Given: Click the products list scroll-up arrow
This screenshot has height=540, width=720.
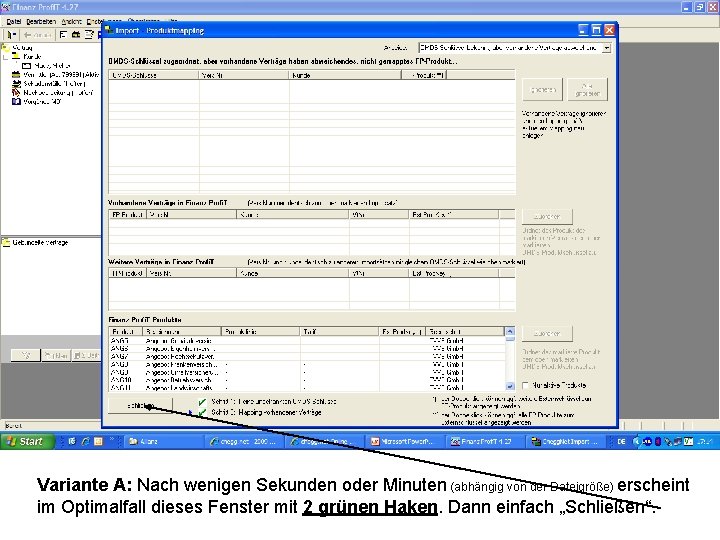Looking at the screenshot, I should pos(510,331).
